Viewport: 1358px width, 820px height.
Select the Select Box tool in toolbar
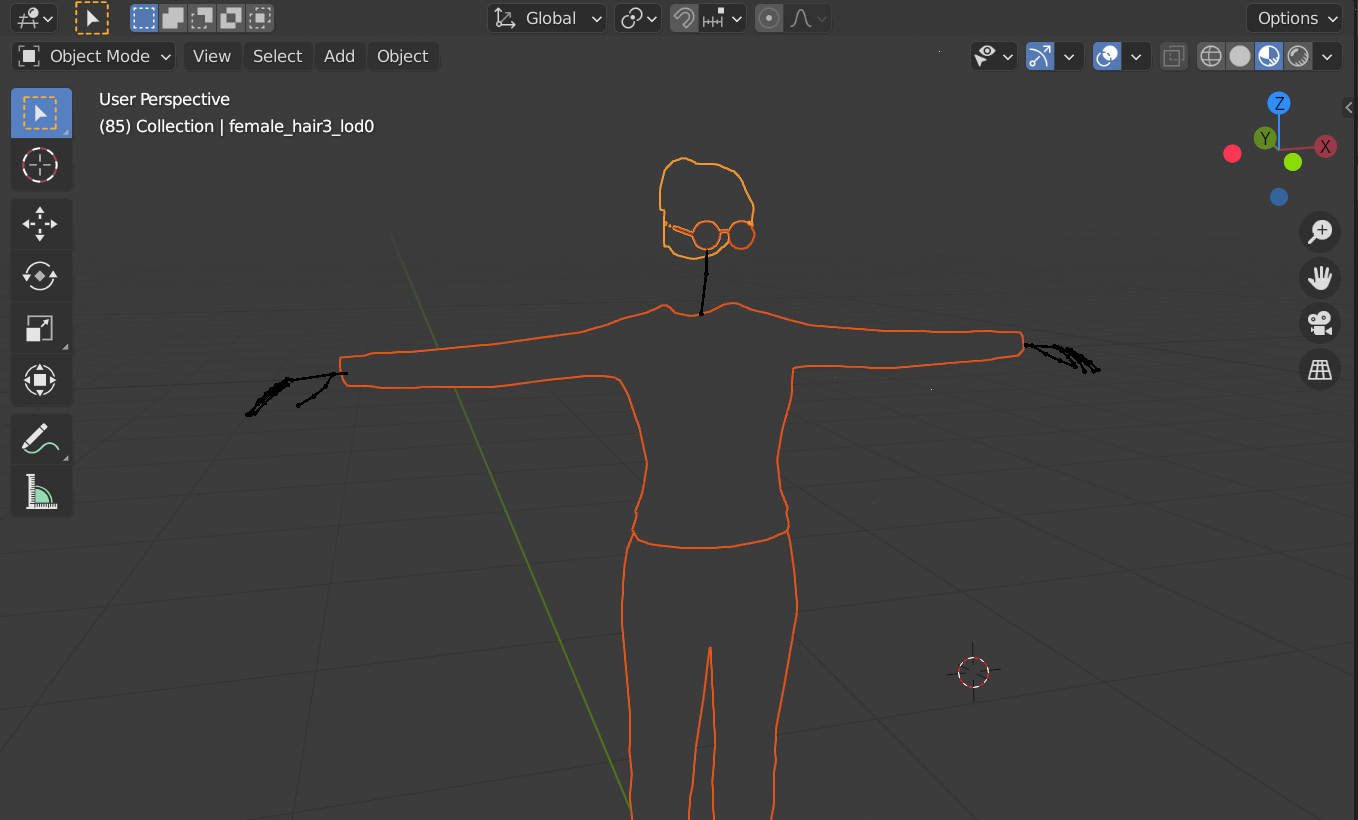click(x=41, y=113)
